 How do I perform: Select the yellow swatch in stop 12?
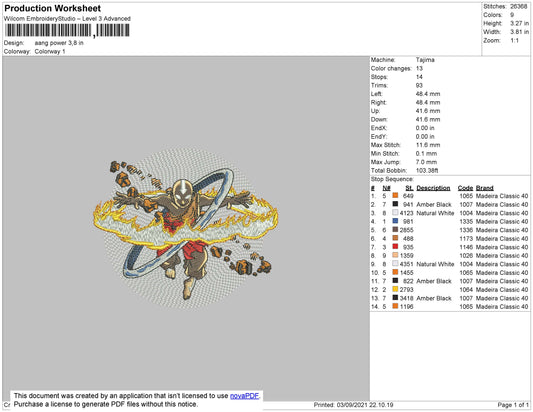[395, 289]
